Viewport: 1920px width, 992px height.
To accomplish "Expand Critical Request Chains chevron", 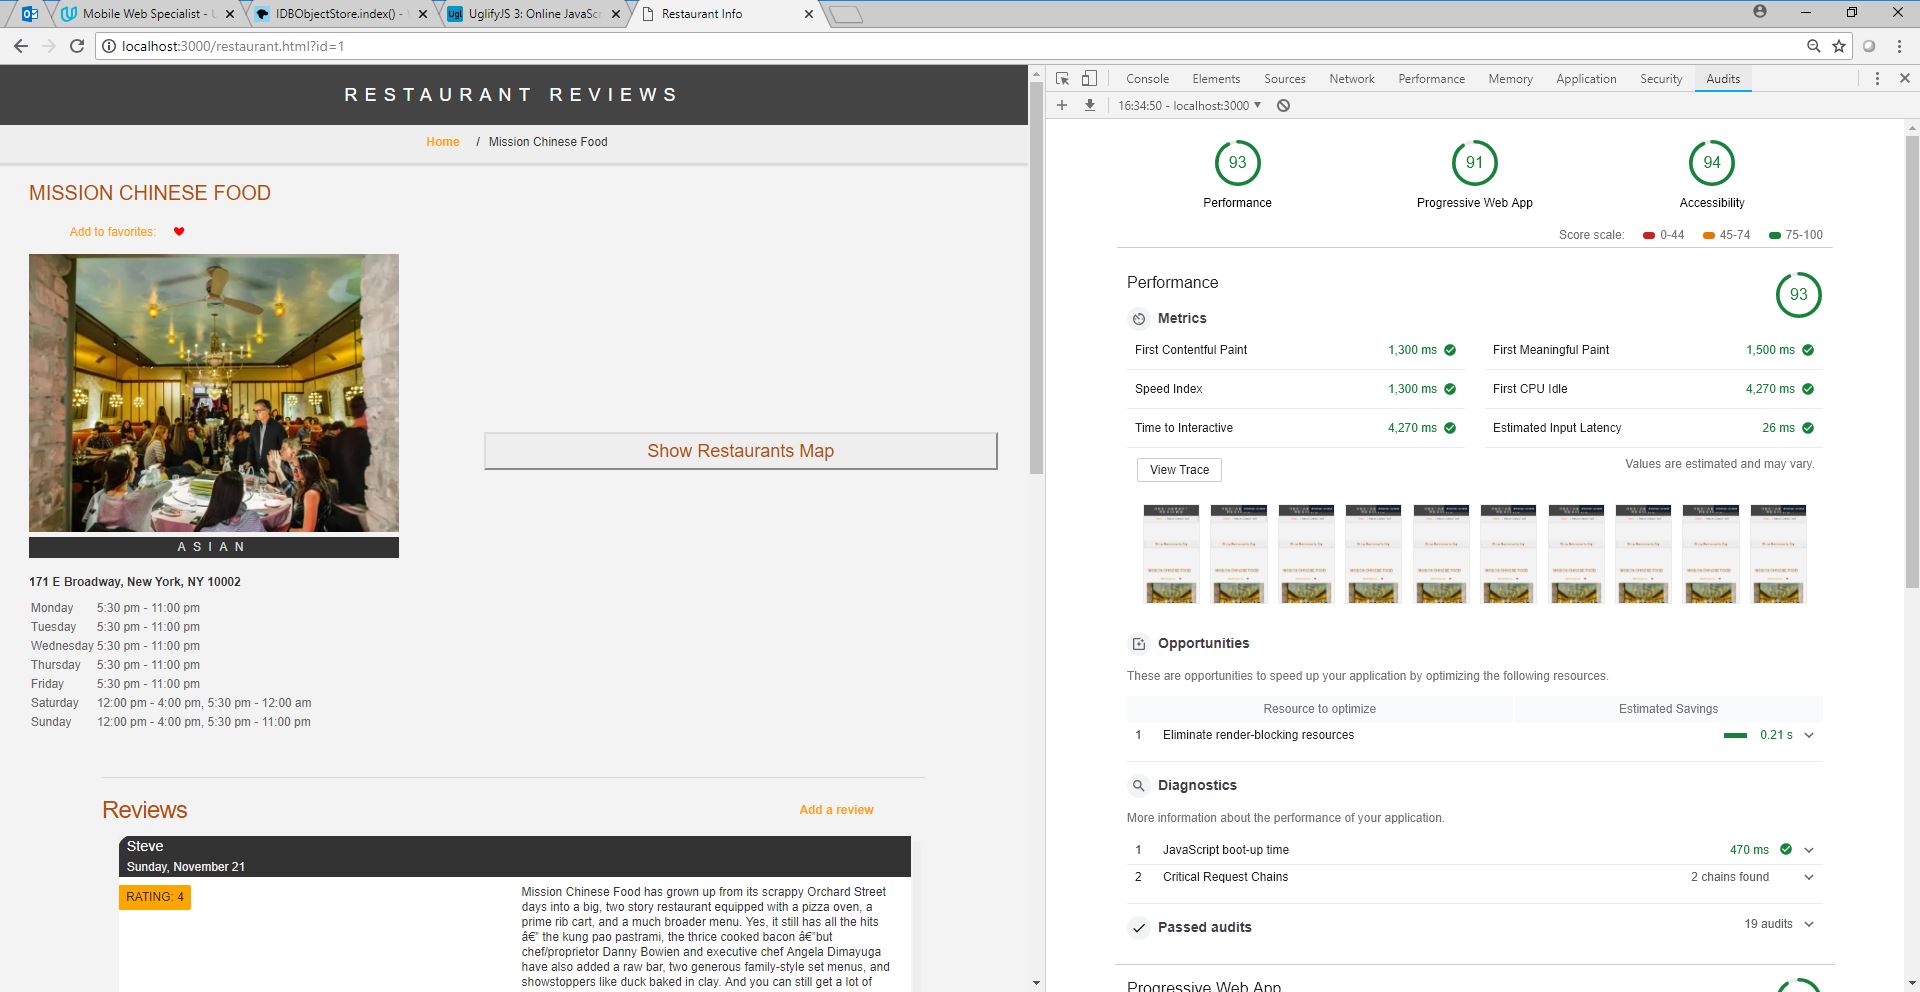I will (x=1809, y=877).
